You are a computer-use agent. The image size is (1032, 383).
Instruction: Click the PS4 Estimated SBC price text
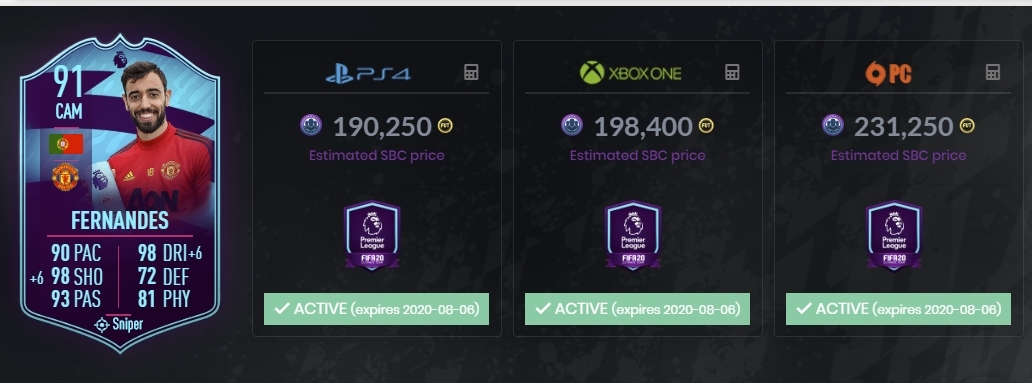[376, 156]
